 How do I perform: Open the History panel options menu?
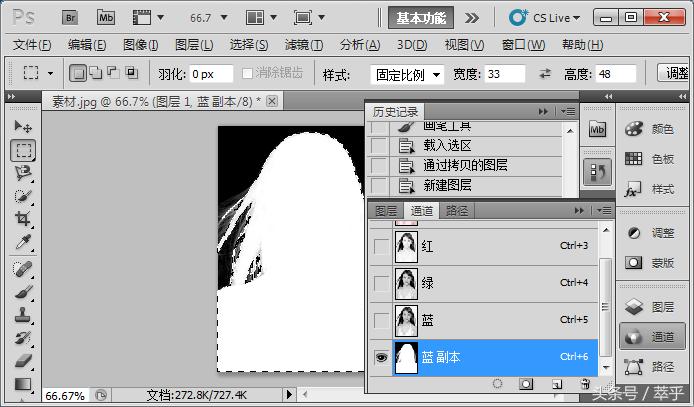567,111
